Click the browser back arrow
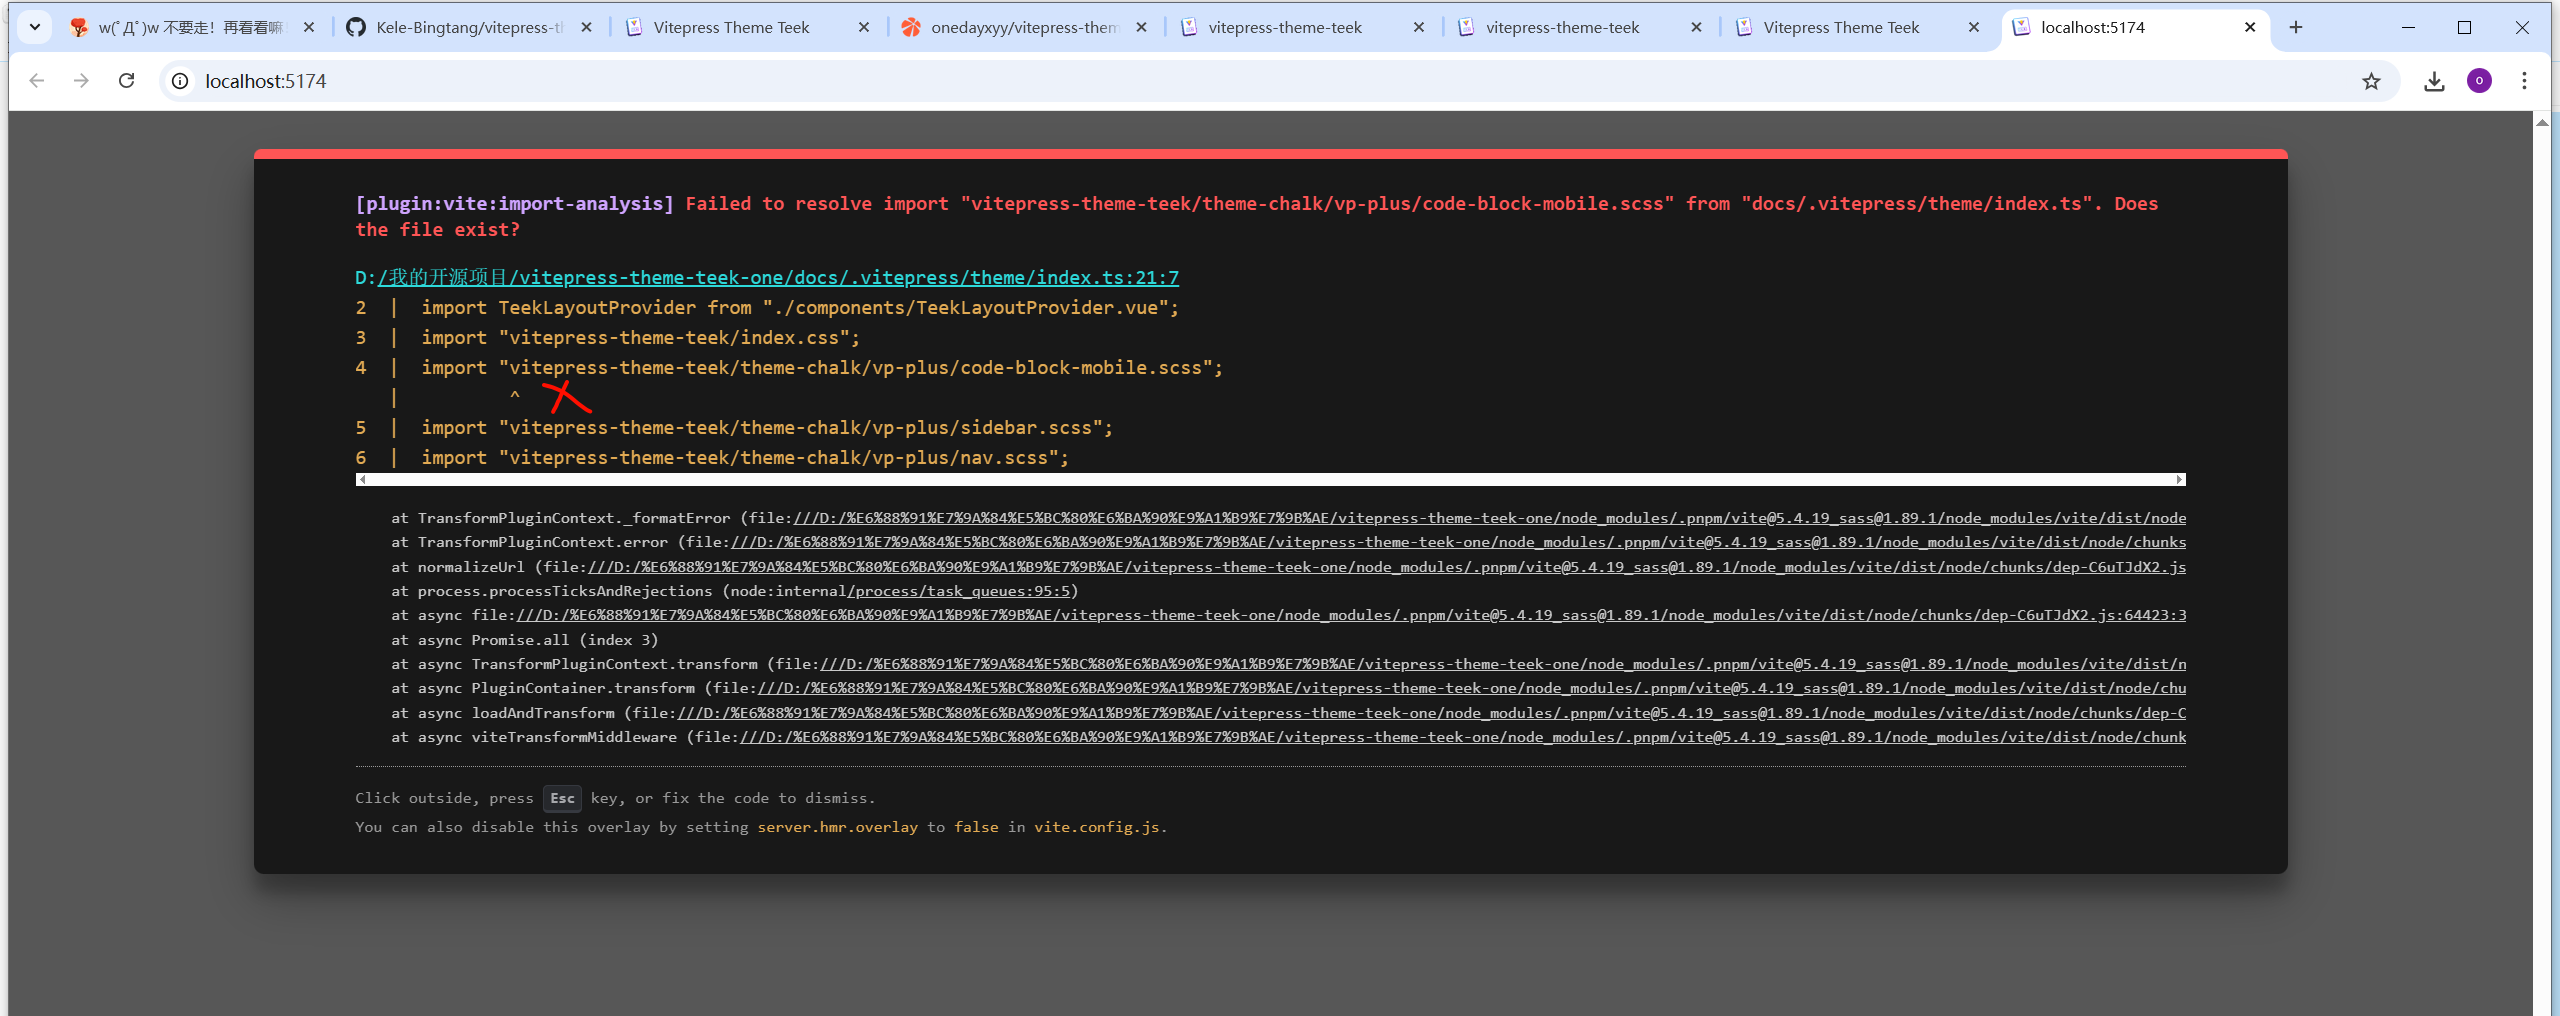The image size is (2560, 1016). pos(37,81)
